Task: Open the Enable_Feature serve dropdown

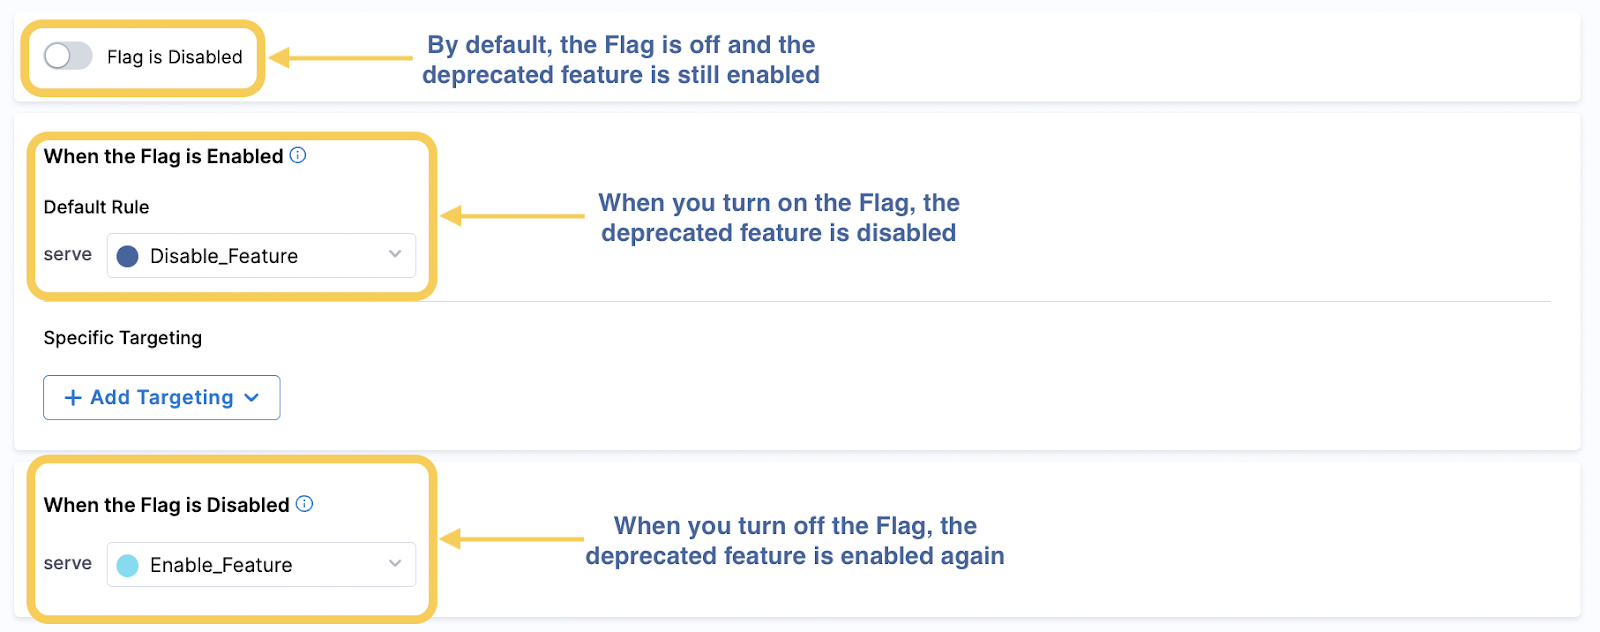Action: click(260, 564)
